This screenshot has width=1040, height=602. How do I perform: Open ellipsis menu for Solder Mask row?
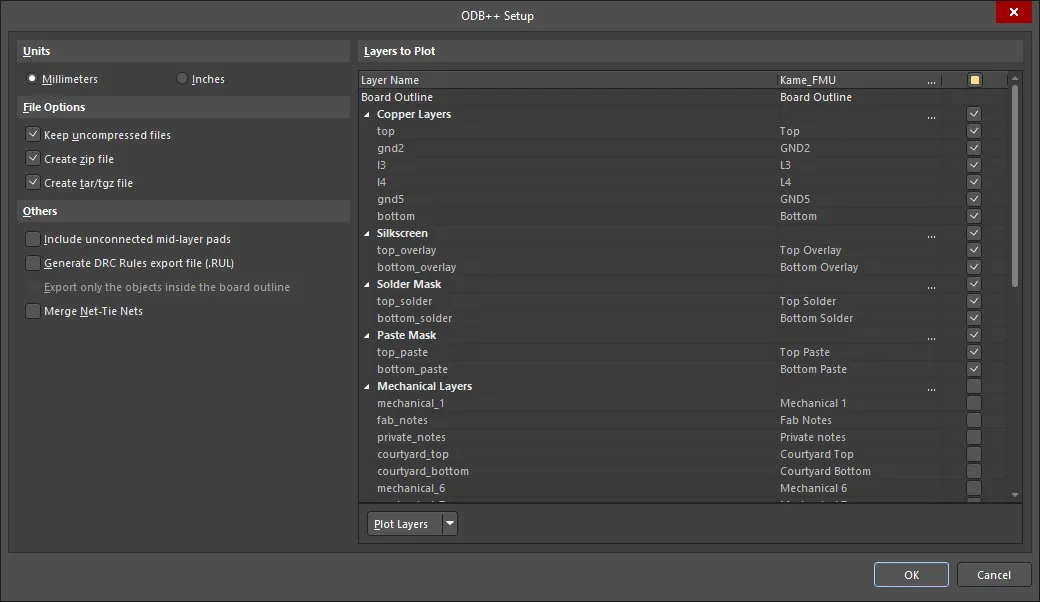click(931, 286)
